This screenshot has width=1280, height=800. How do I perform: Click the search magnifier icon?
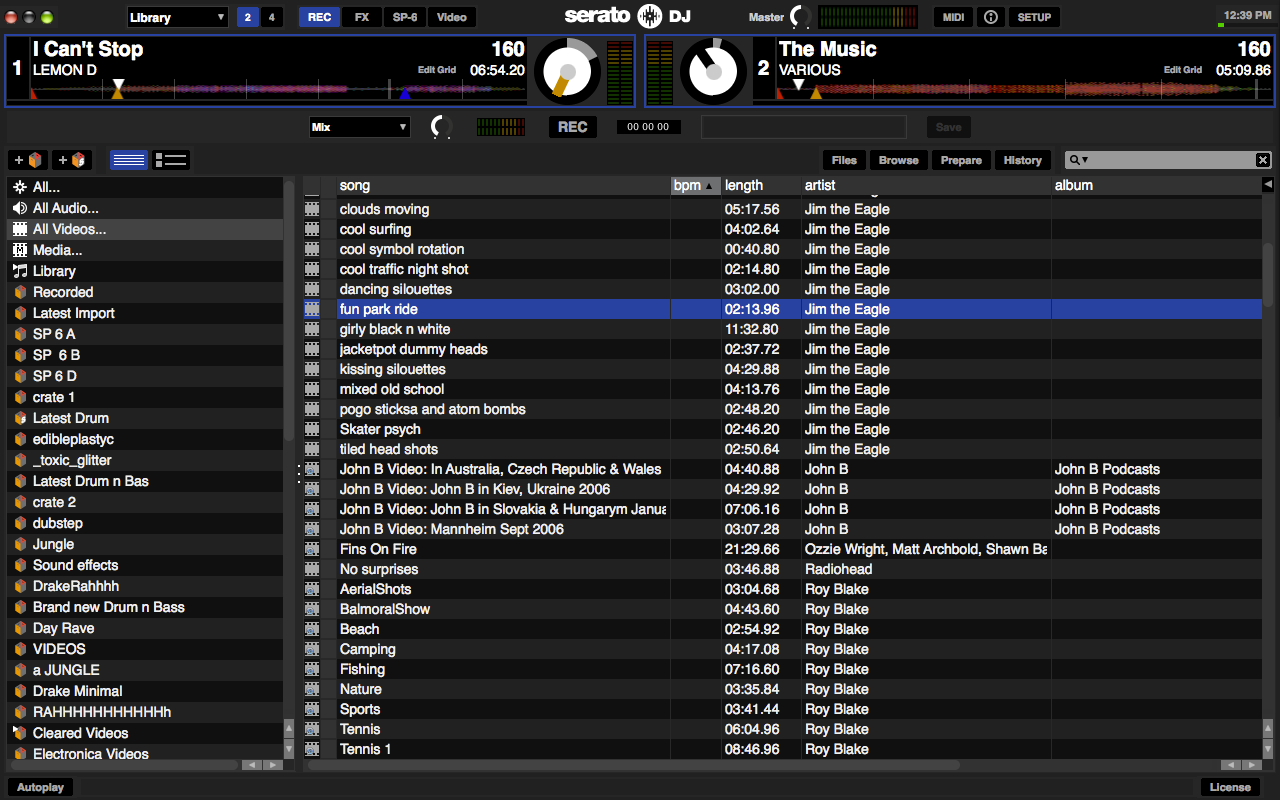tap(1073, 160)
